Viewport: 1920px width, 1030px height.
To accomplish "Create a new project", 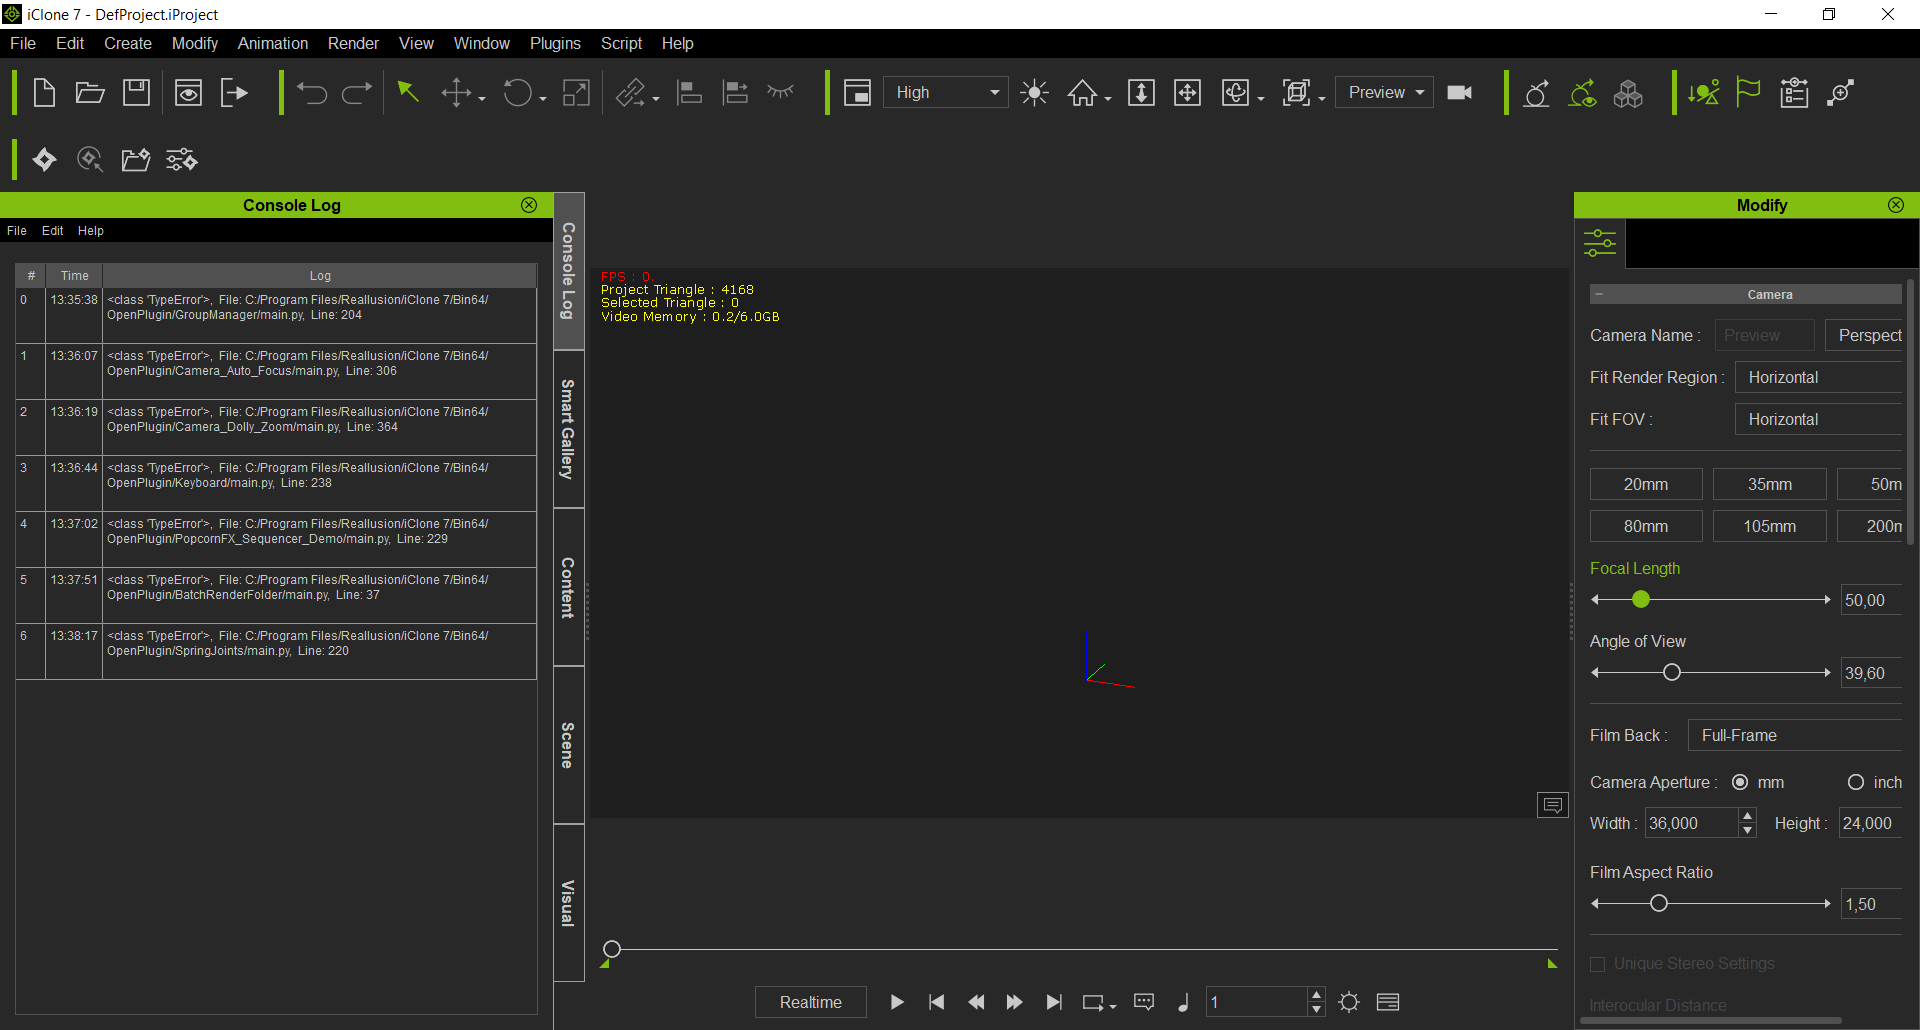I will tap(44, 92).
